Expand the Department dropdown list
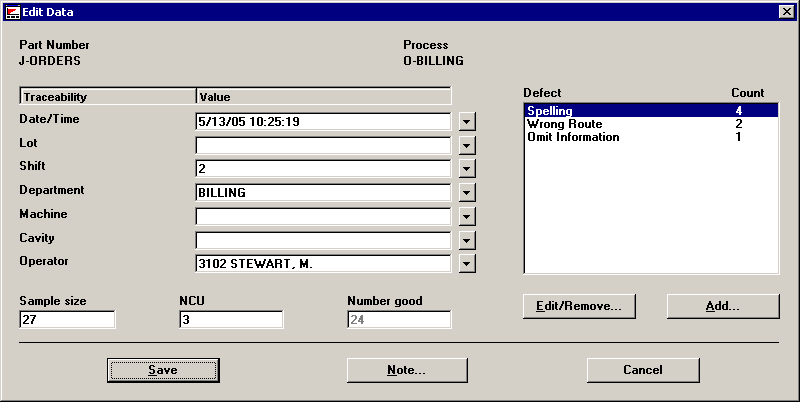This screenshot has width=800, height=402. 467,192
